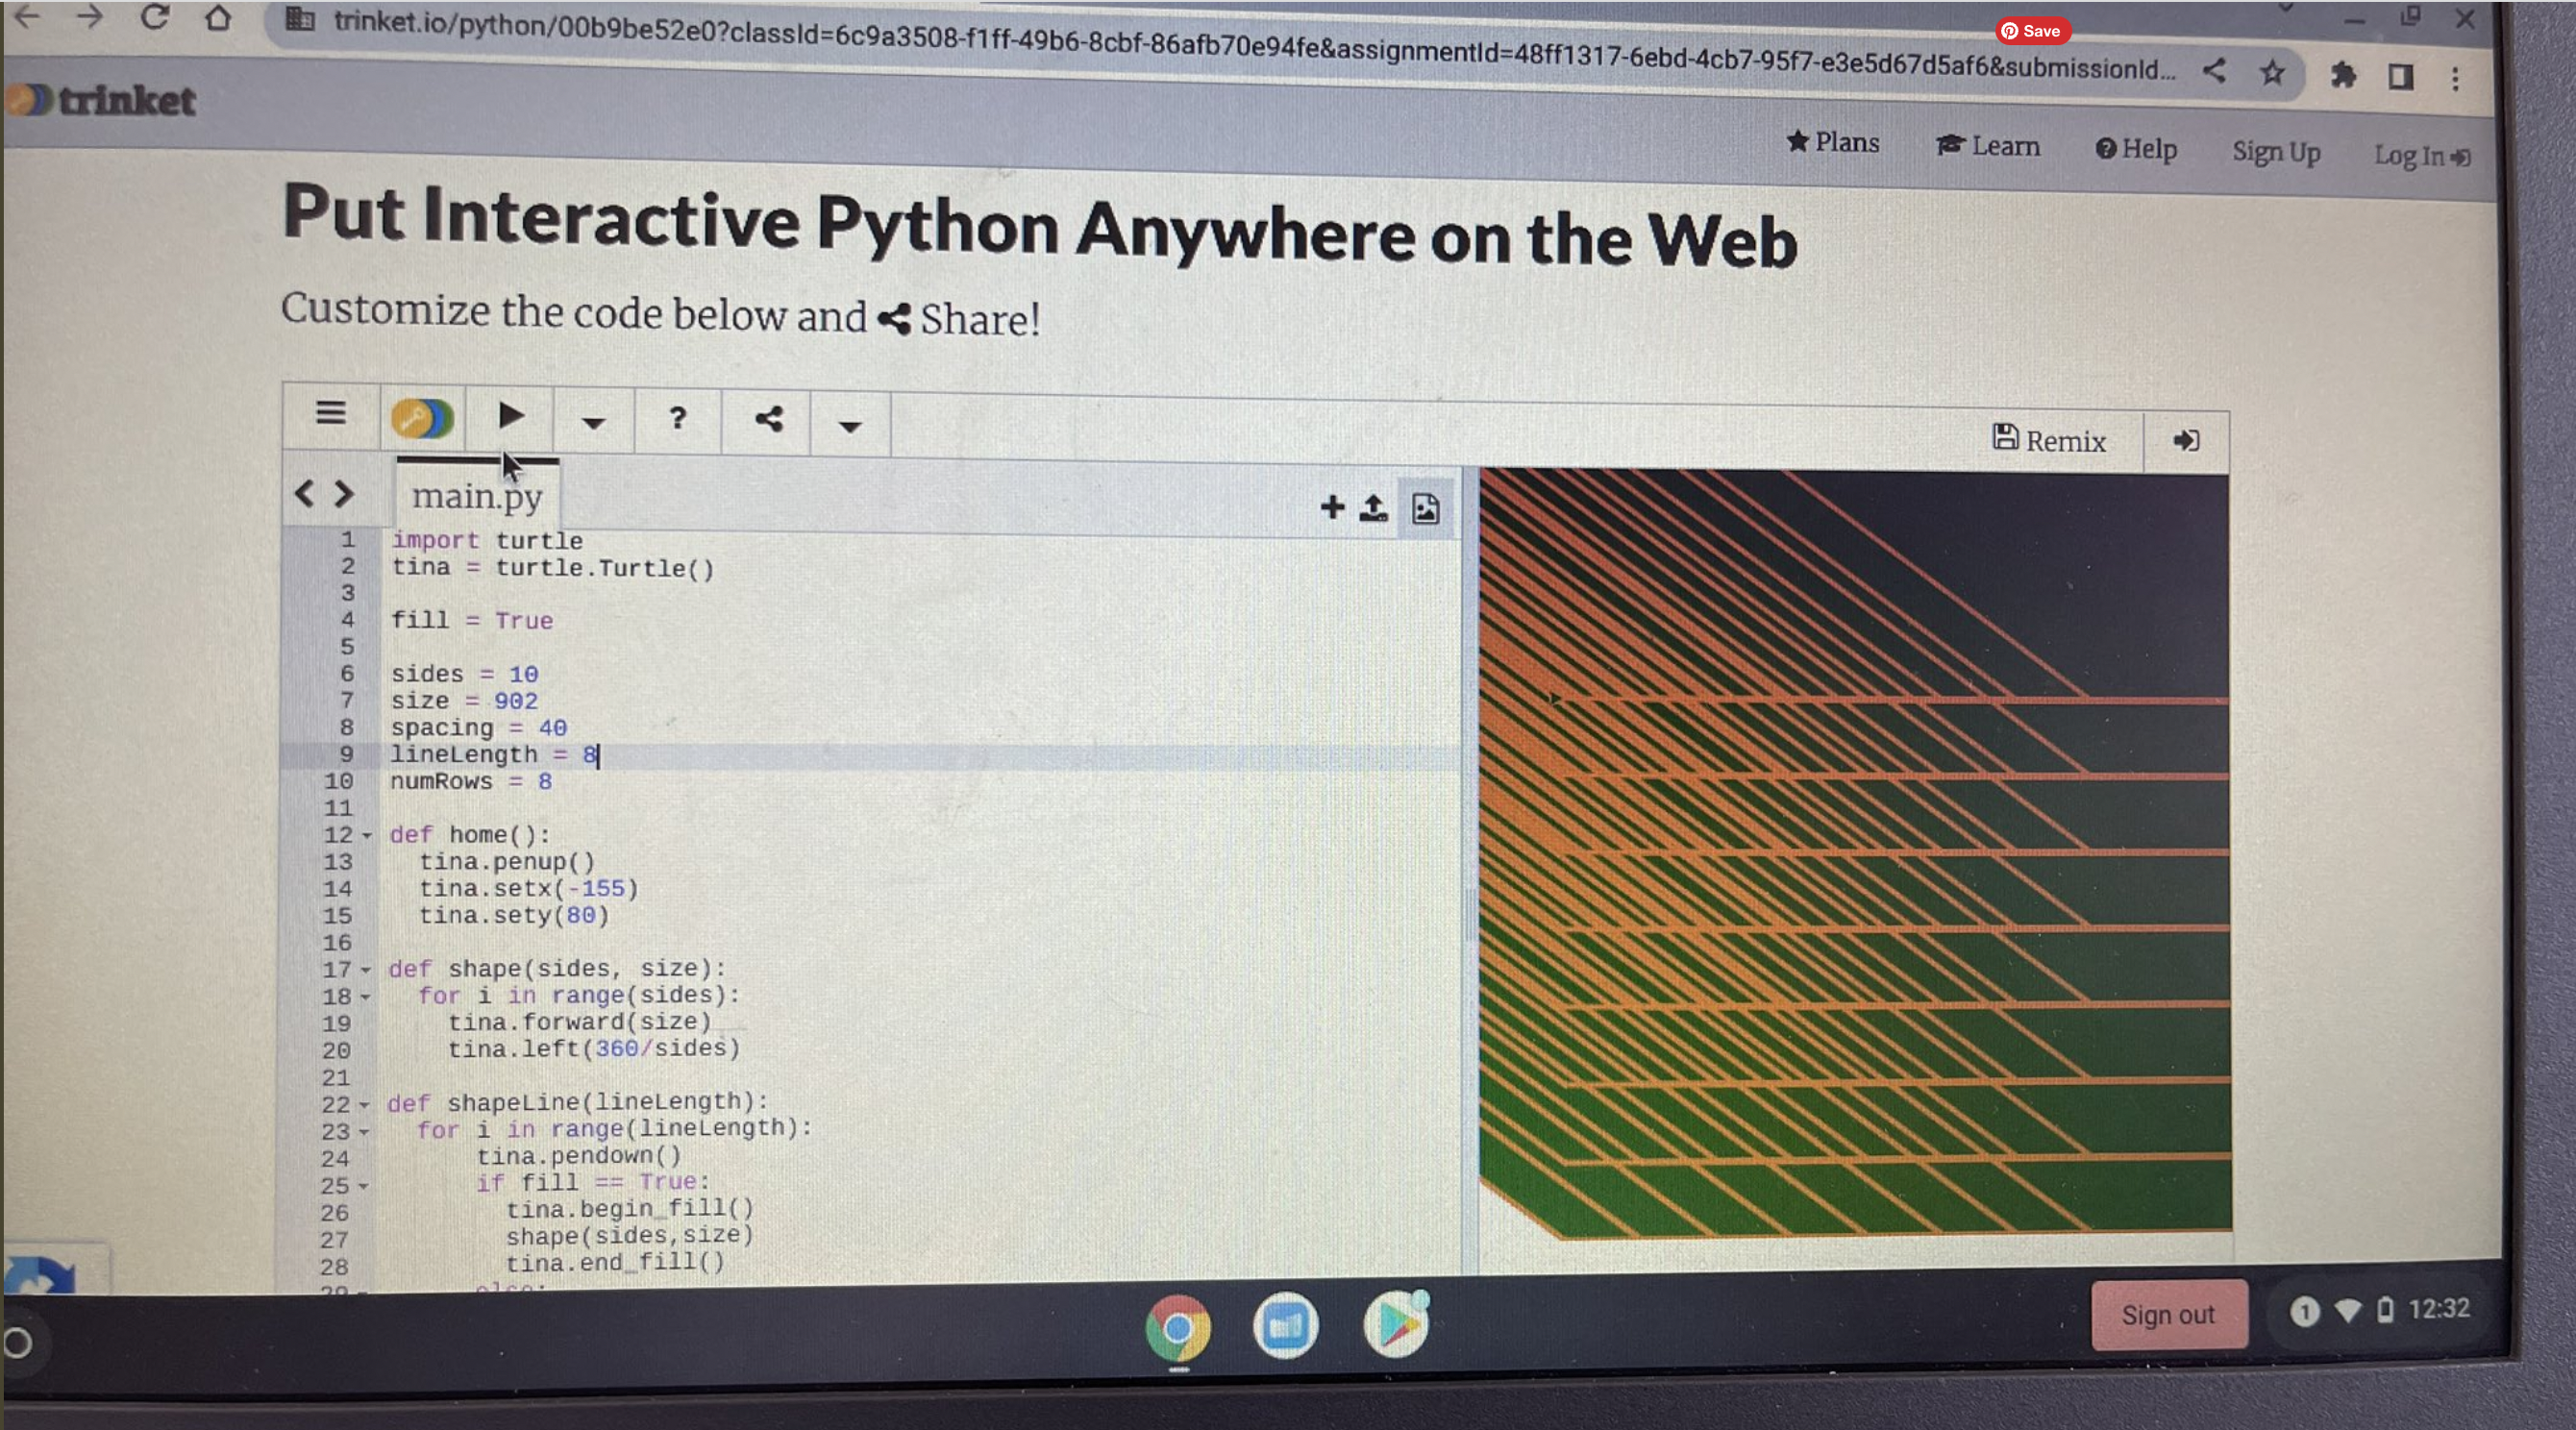Click code line 10 'numRows = 8'
This screenshot has height=1430, width=2576.
[x=471, y=782]
